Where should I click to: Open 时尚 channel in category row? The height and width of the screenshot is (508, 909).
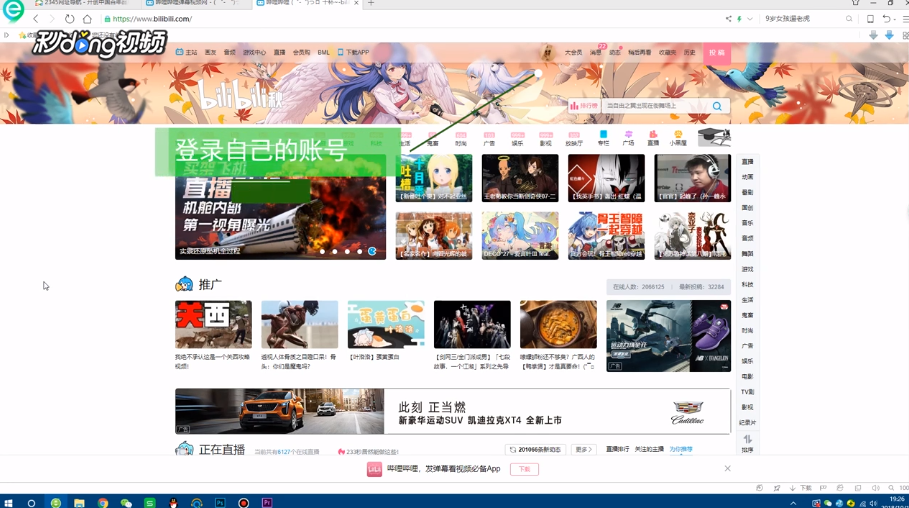(461, 139)
